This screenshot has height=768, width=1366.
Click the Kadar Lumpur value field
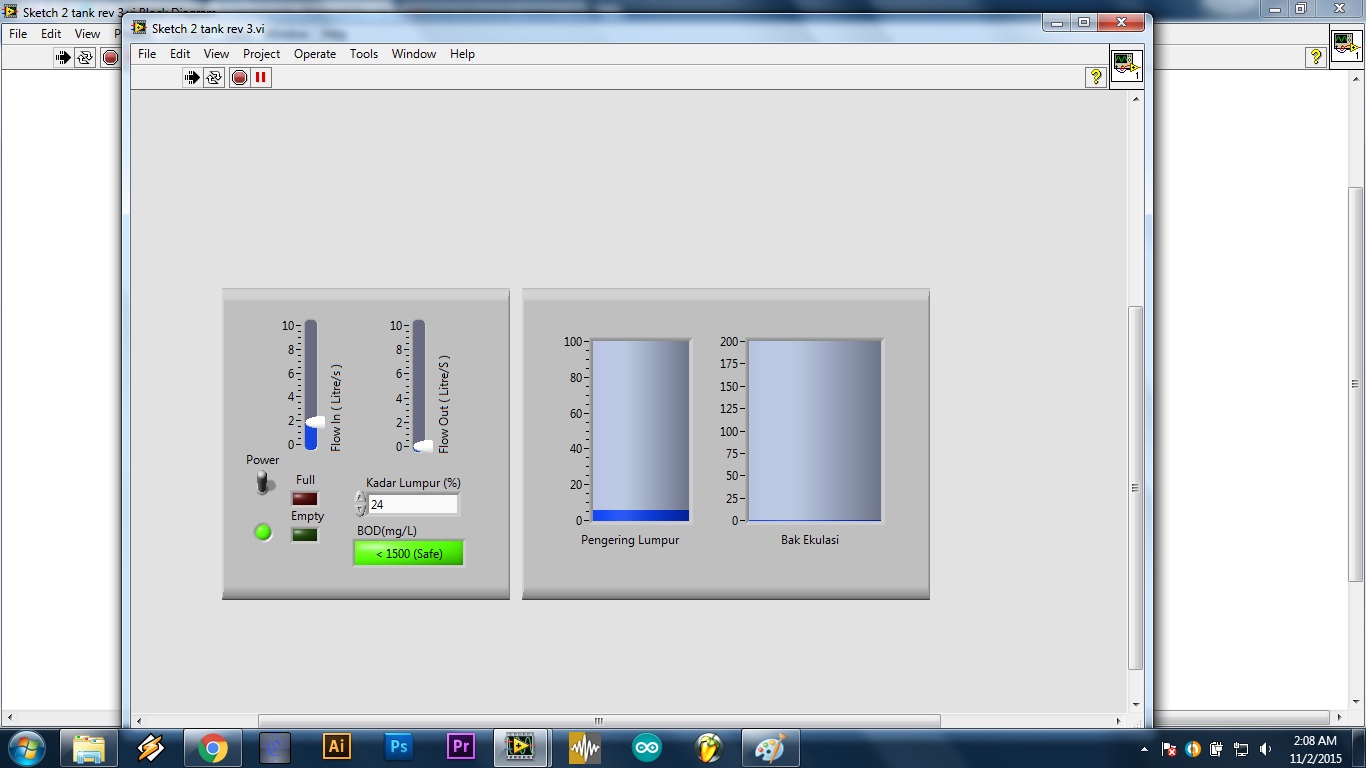(413, 505)
